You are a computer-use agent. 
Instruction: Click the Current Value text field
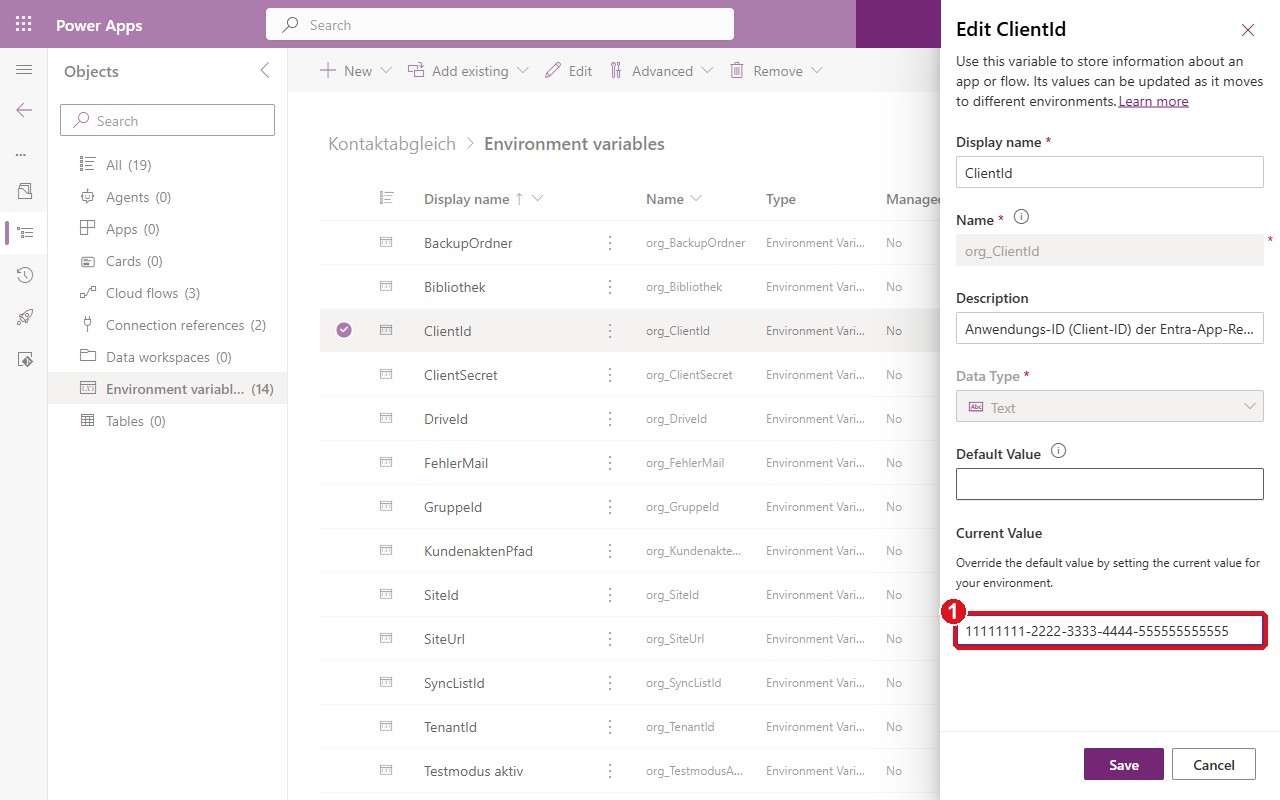coord(1110,631)
